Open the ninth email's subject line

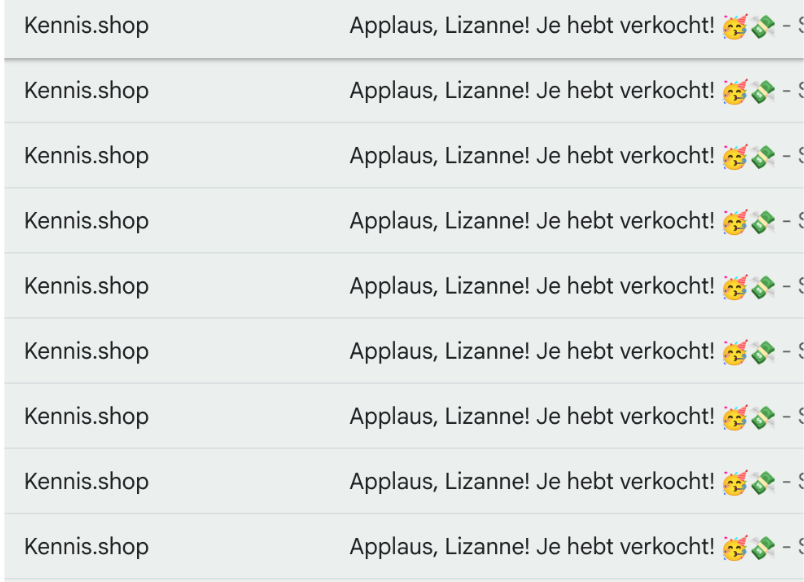pyautogui.click(x=532, y=546)
